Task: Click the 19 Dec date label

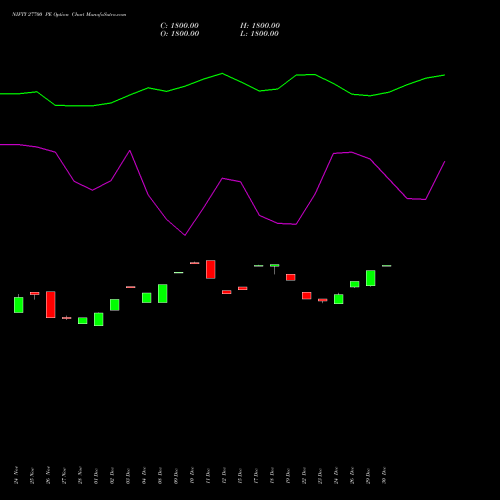Action: click(x=288, y=475)
